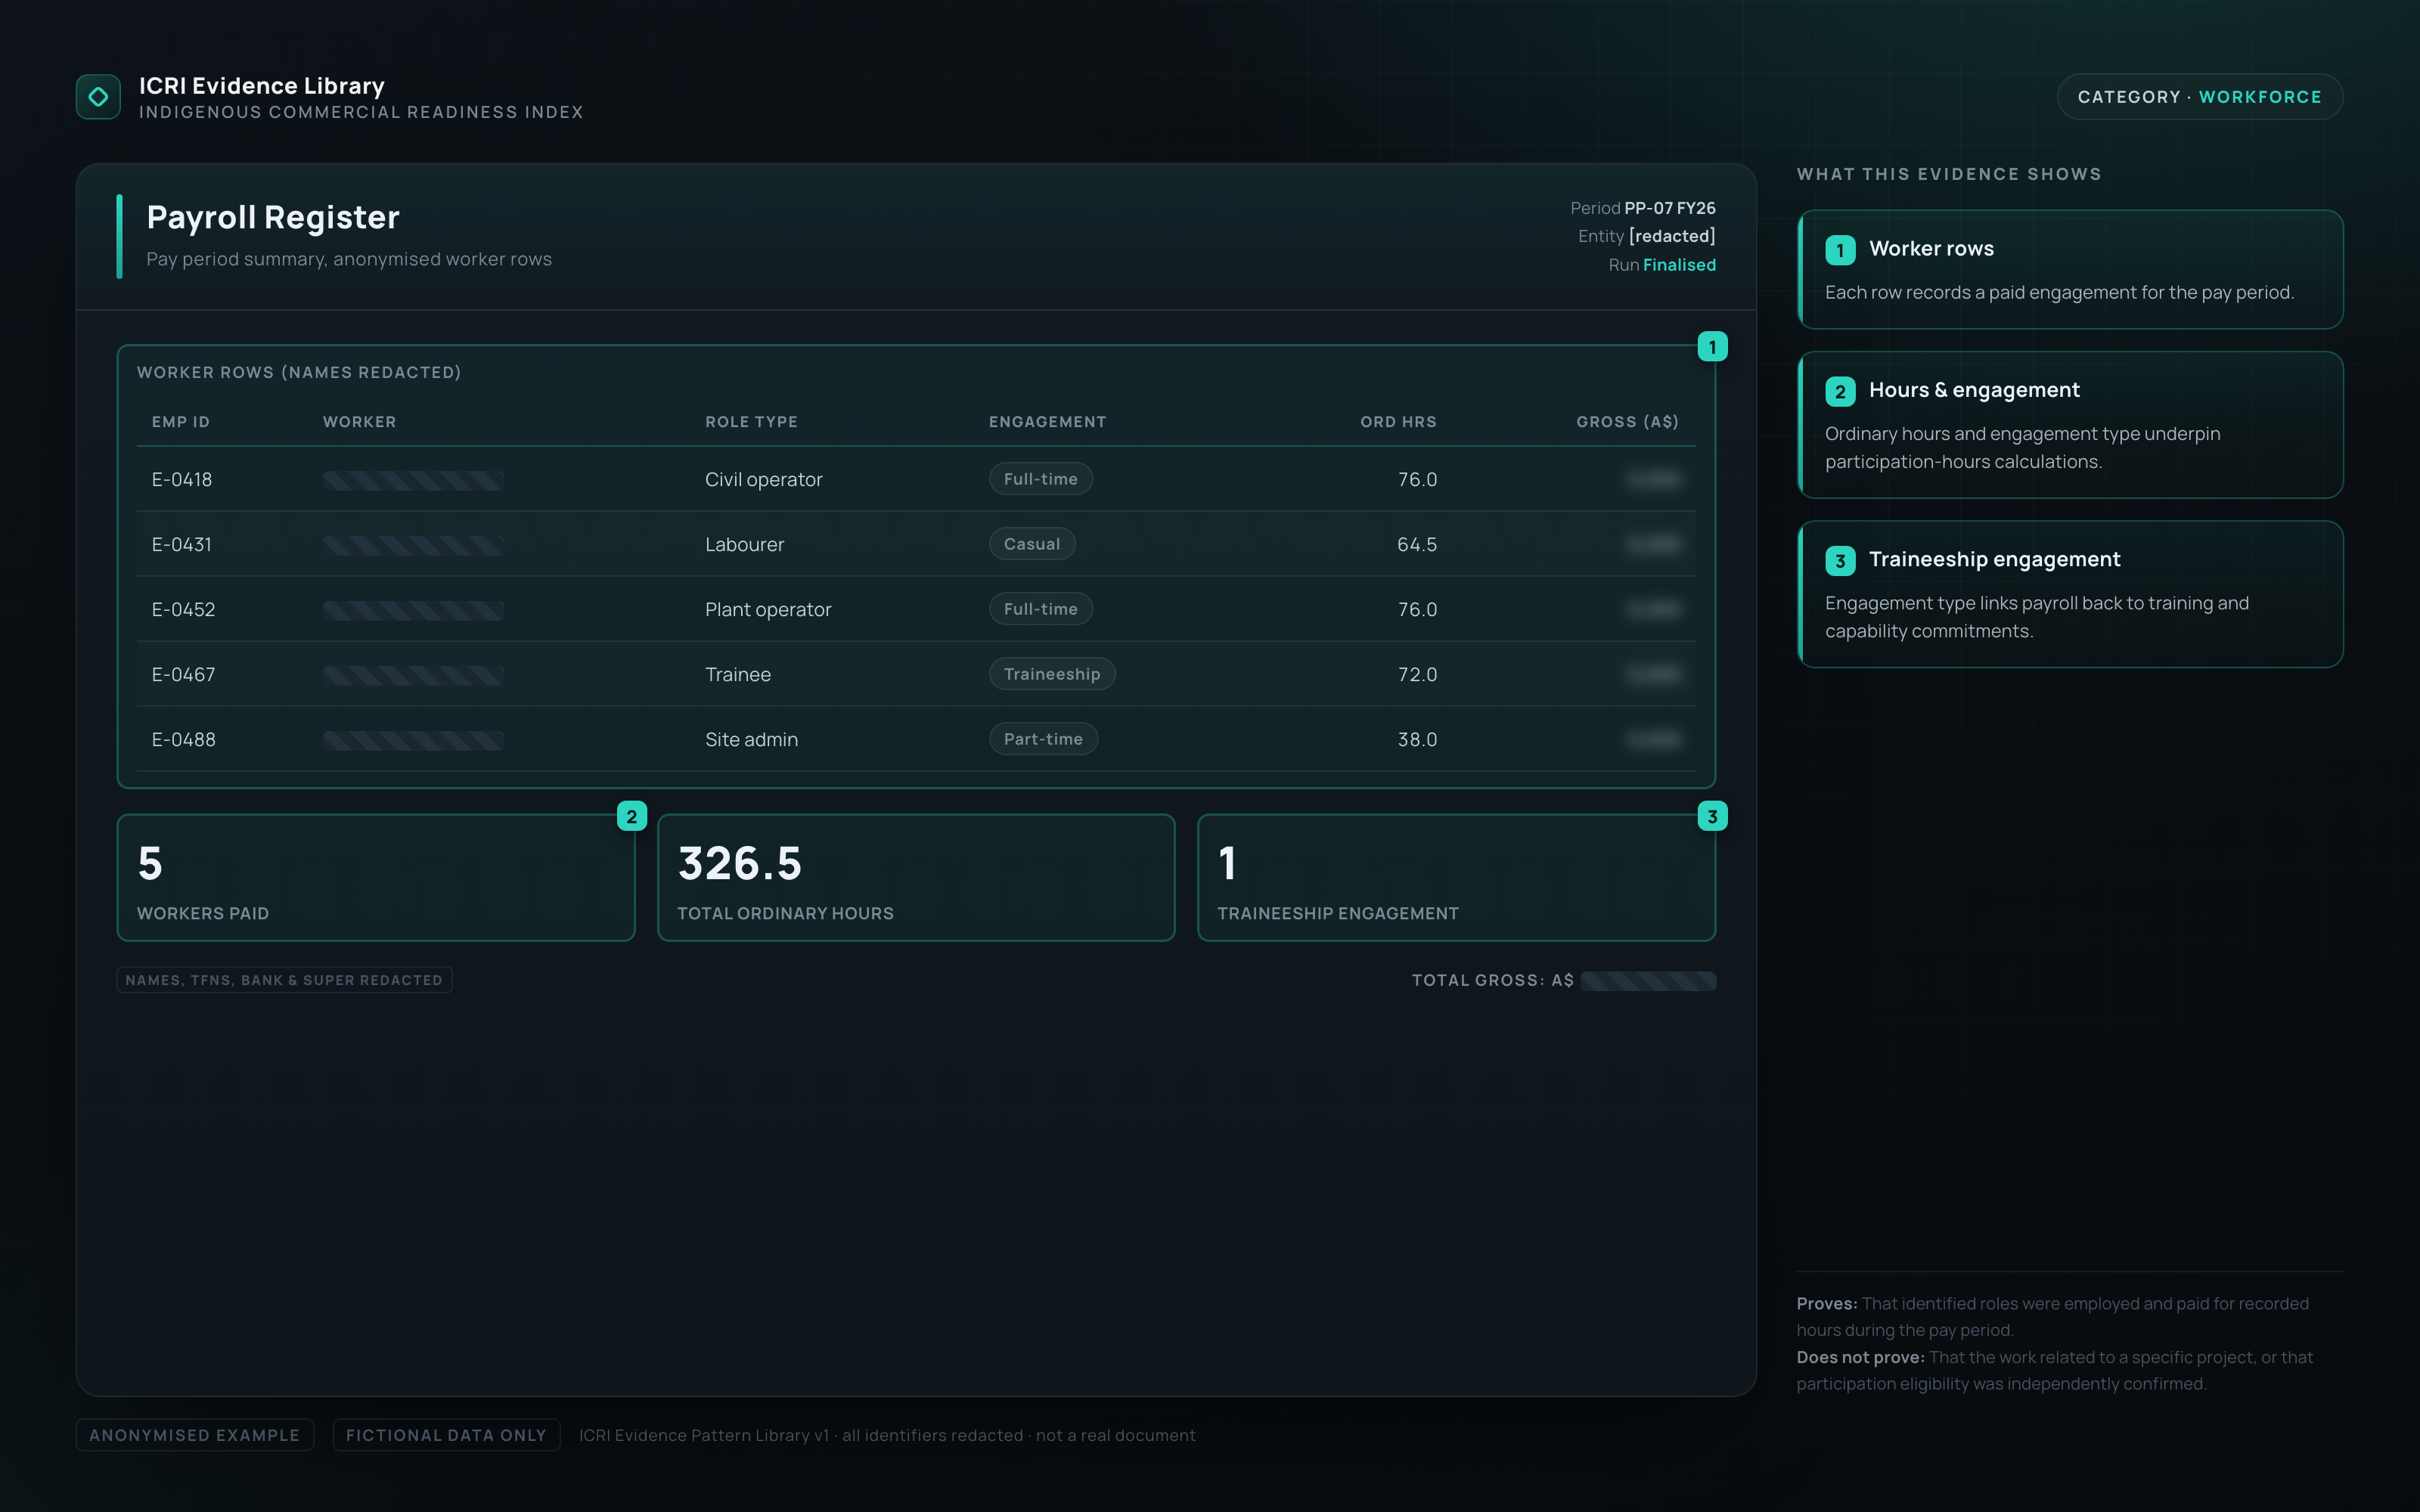Click the redacted worker name bar for E-0418

point(413,480)
